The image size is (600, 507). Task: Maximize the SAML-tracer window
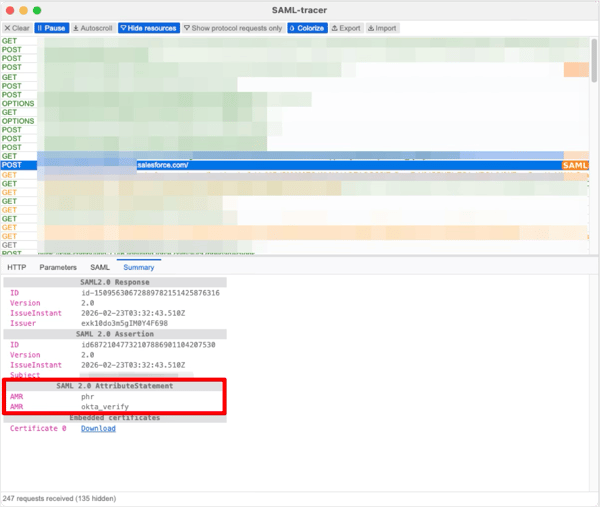click(x=37, y=10)
